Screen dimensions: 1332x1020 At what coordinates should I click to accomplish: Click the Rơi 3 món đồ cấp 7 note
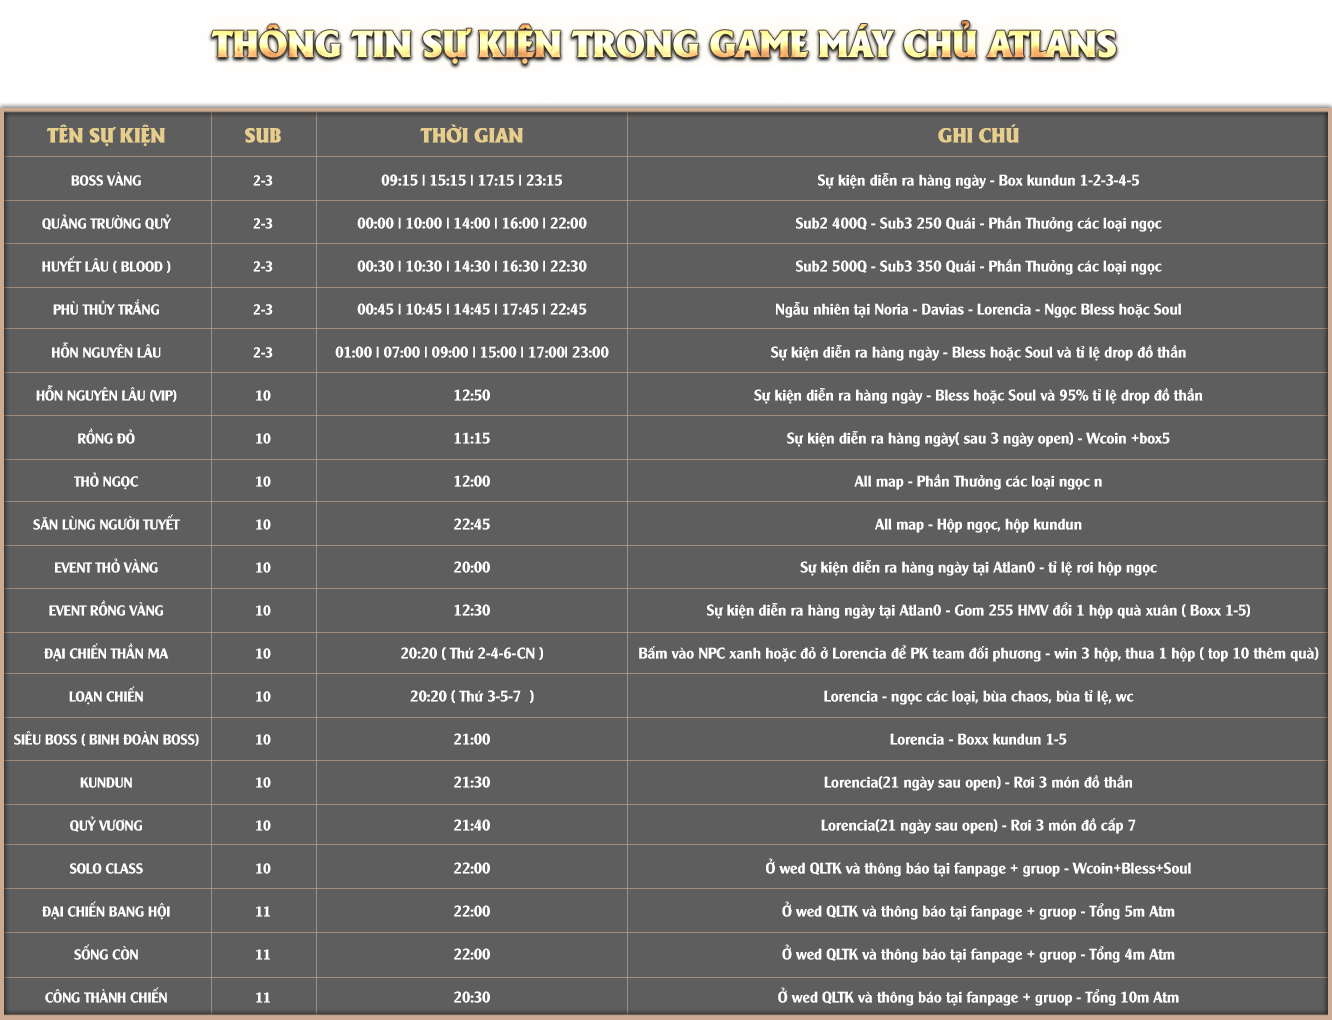[x=978, y=826]
